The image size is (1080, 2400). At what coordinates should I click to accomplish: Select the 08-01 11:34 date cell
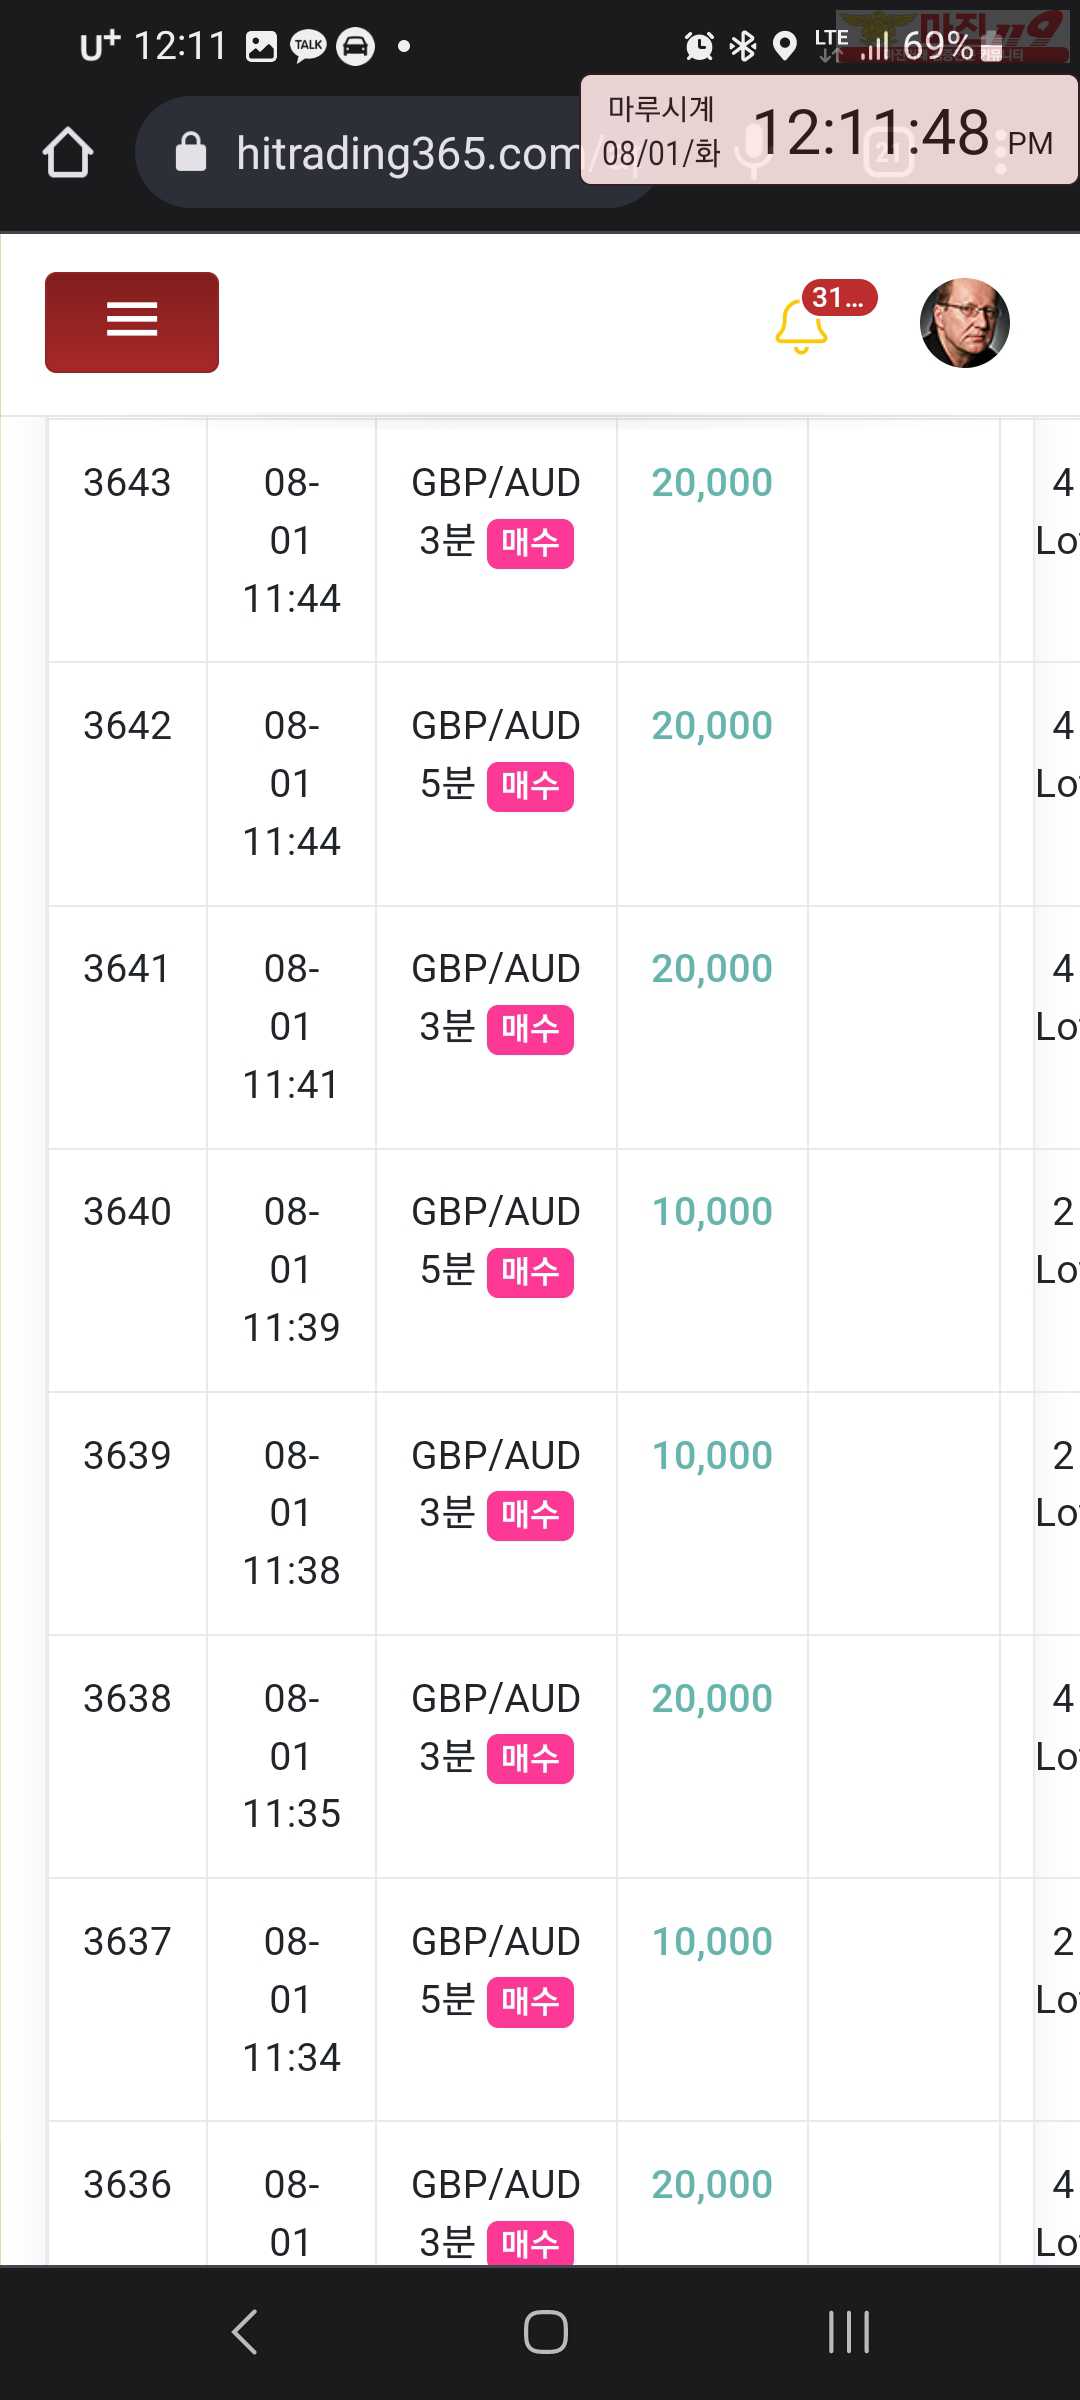click(x=291, y=1999)
